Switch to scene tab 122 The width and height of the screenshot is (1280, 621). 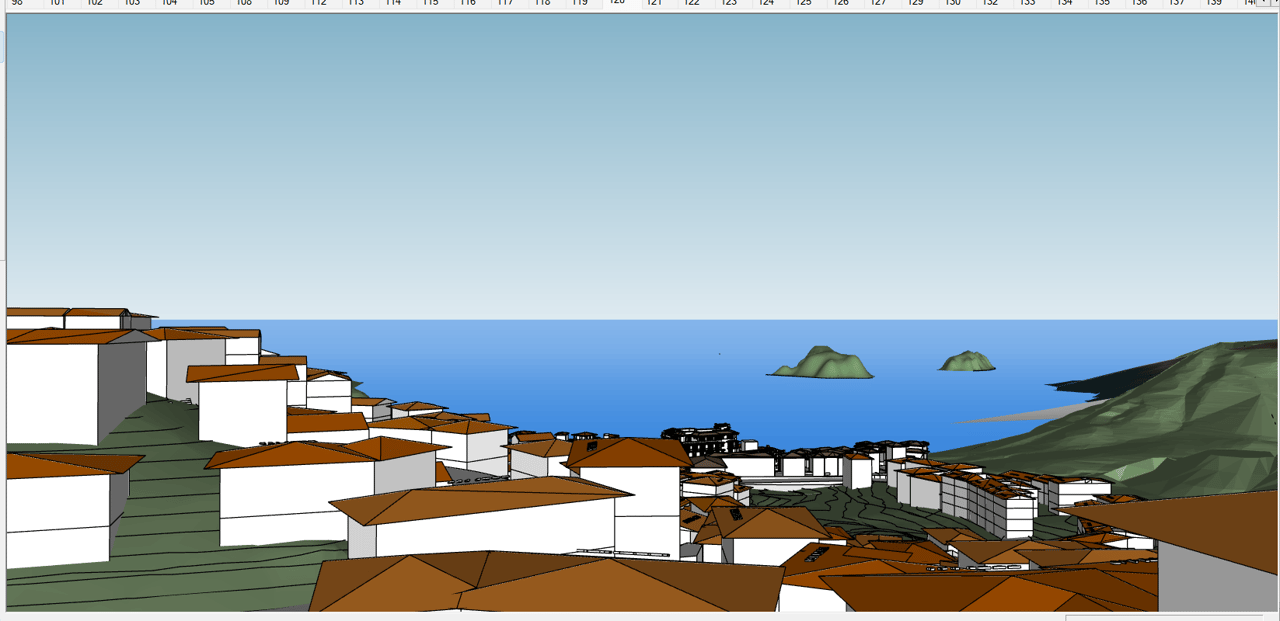(x=692, y=3)
